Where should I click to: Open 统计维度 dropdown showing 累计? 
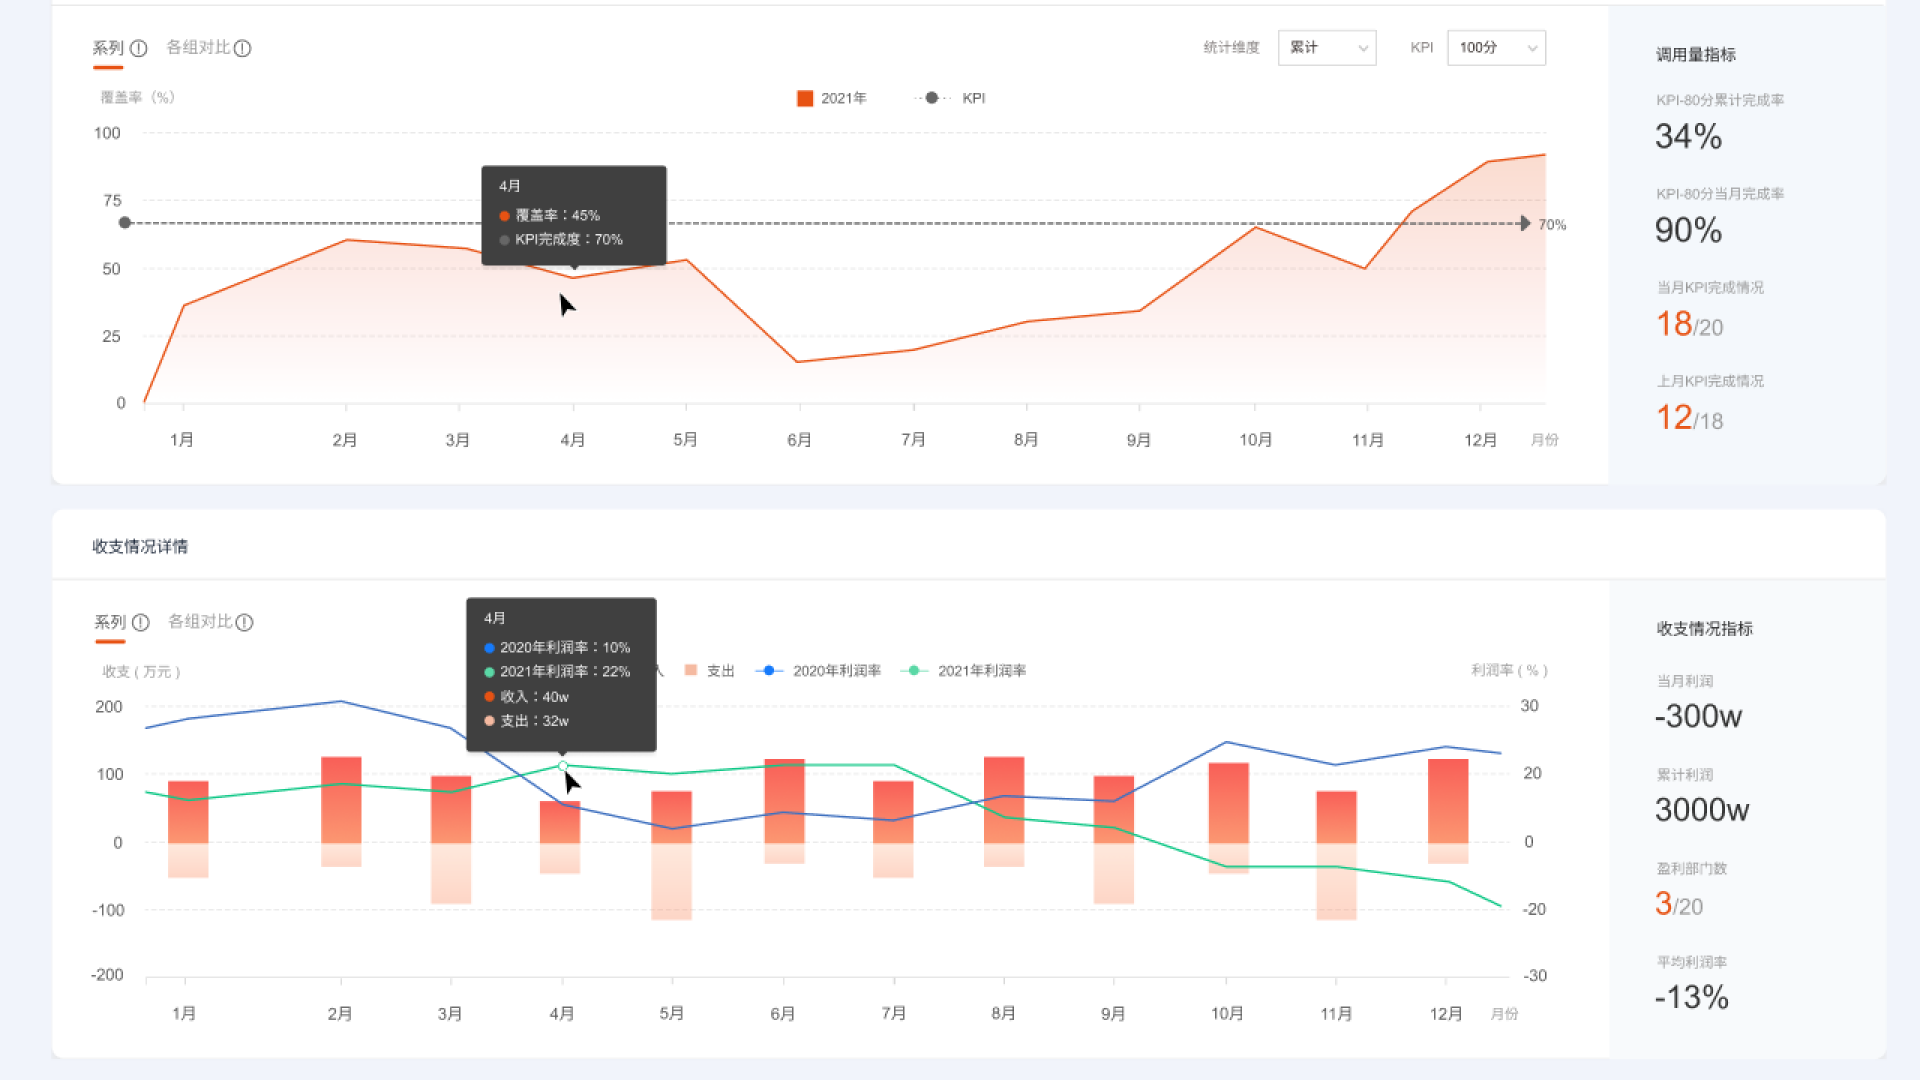[x=1326, y=48]
